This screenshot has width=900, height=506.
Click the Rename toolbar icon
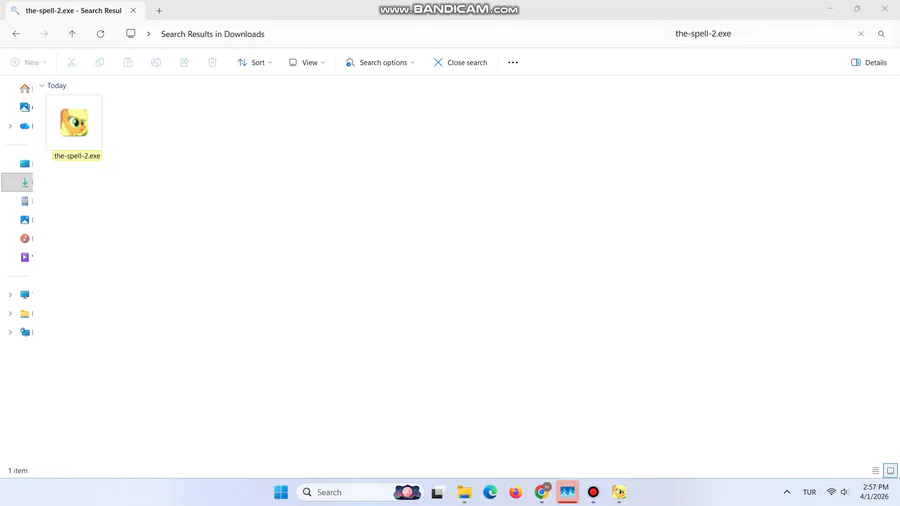click(x=156, y=63)
